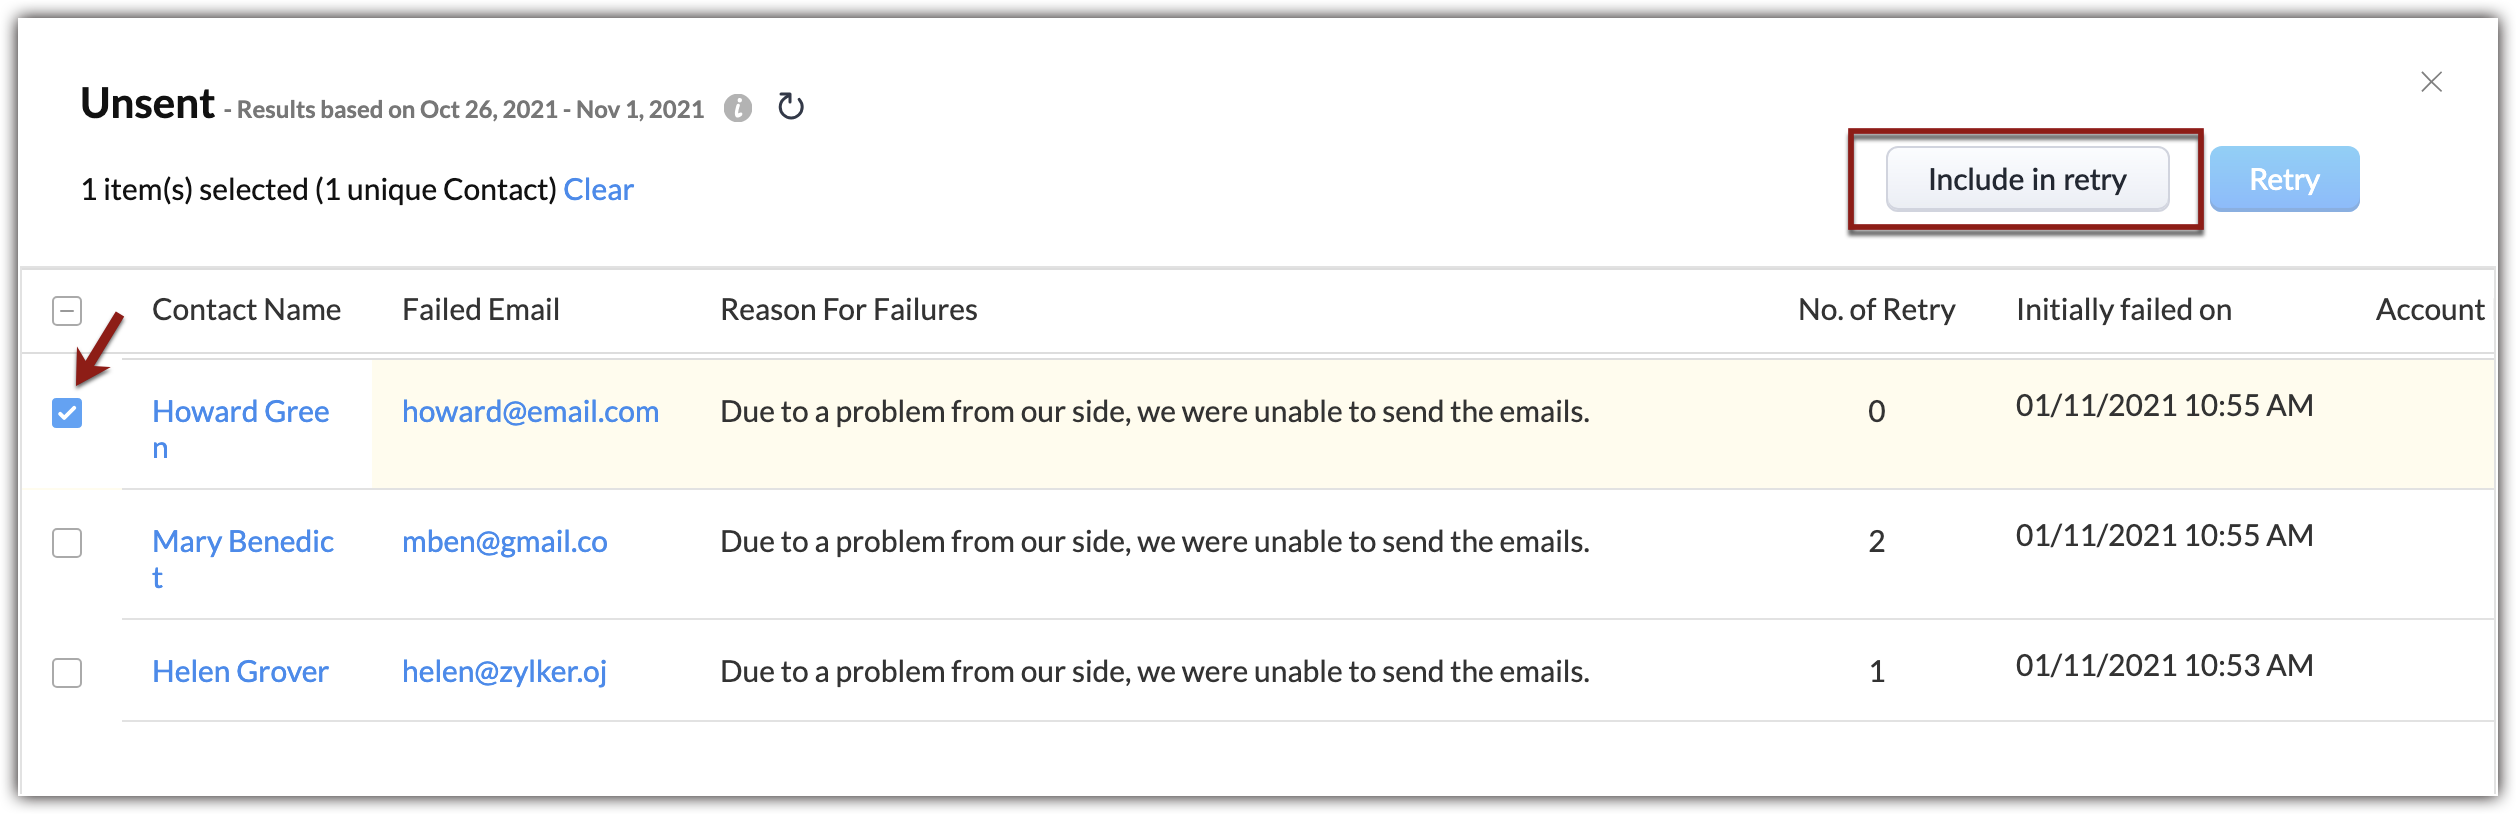Viewport: 2516px width, 814px height.
Task: Tick the checkbox for Helen Grover
Action: pos(67,673)
